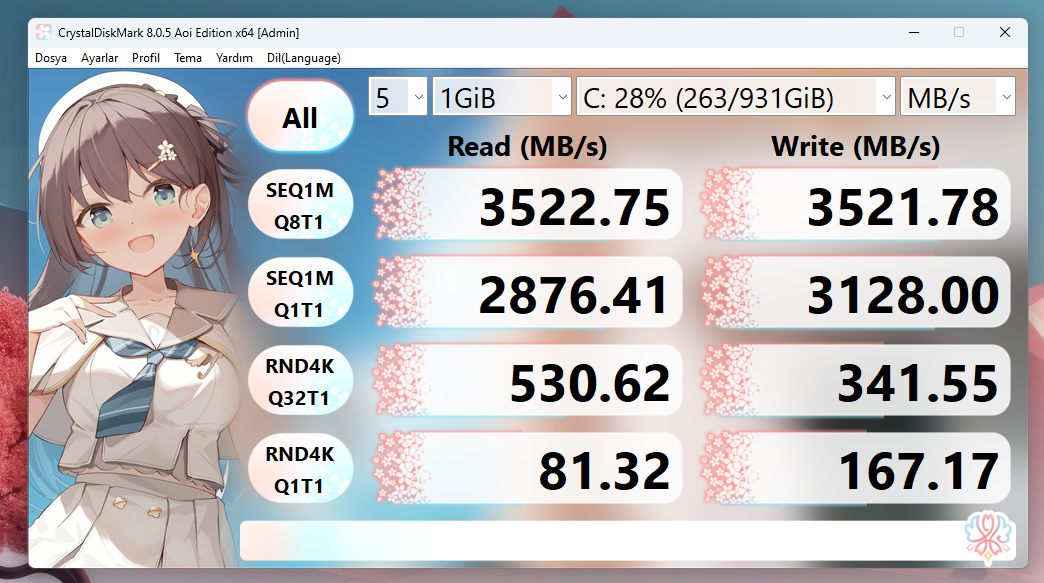The width and height of the screenshot is (1044, 583).
Task: Run all benchmarks with All button
Action: 300,117
